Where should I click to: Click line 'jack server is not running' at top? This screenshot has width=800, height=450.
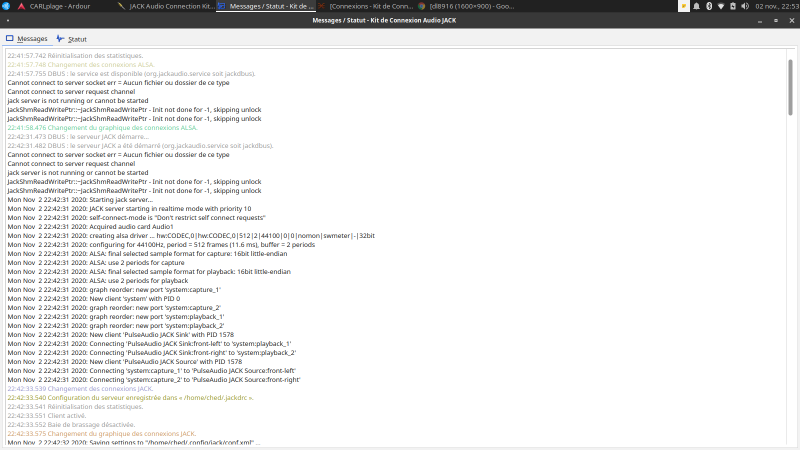(78, 101)
